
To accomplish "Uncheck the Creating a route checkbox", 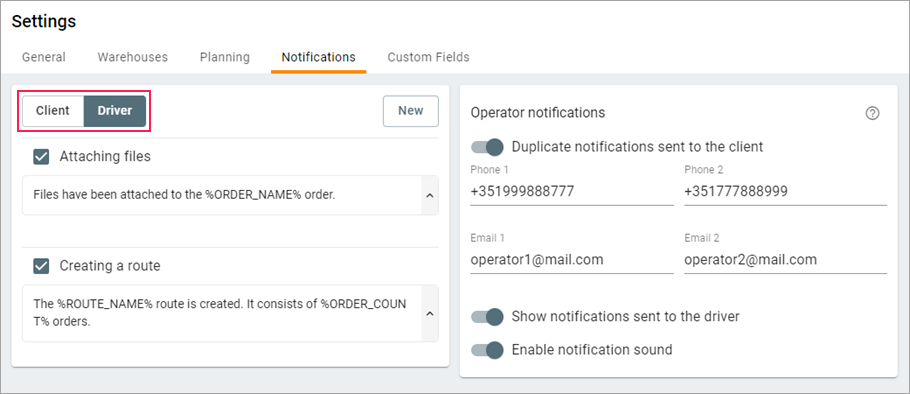I will pyautogui.click(x=41, y=266).
